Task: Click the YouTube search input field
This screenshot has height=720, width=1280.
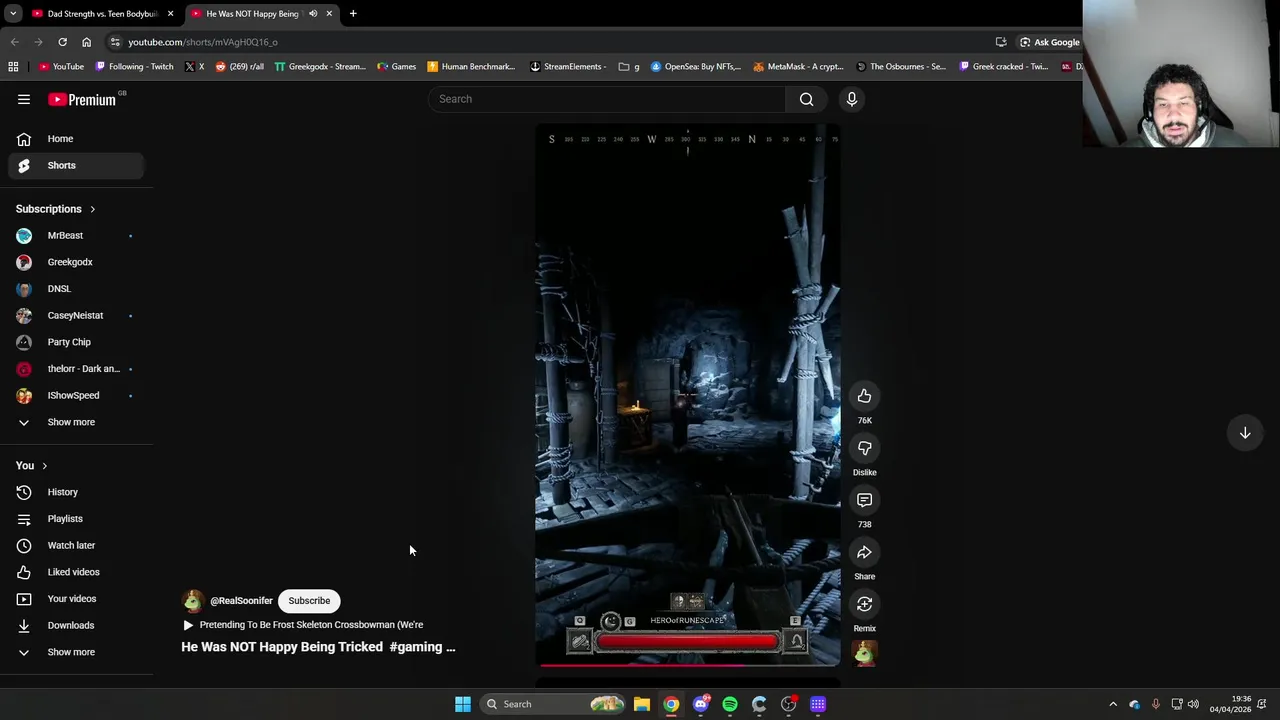Action: coord(607,99)
